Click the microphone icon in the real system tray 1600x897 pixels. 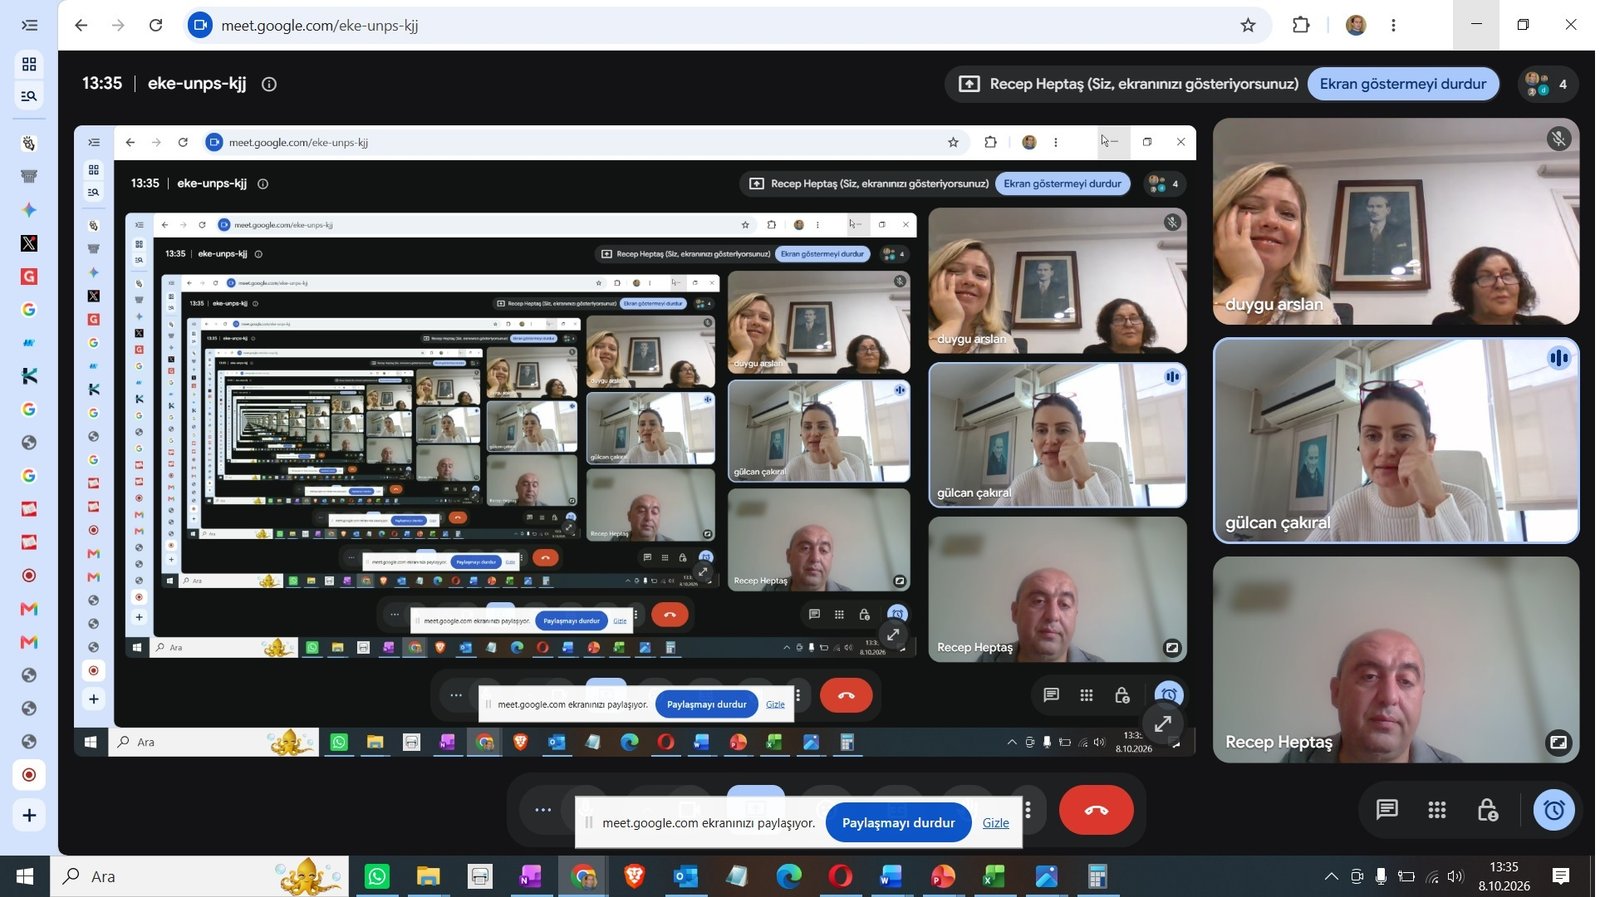click(1381, 877)
